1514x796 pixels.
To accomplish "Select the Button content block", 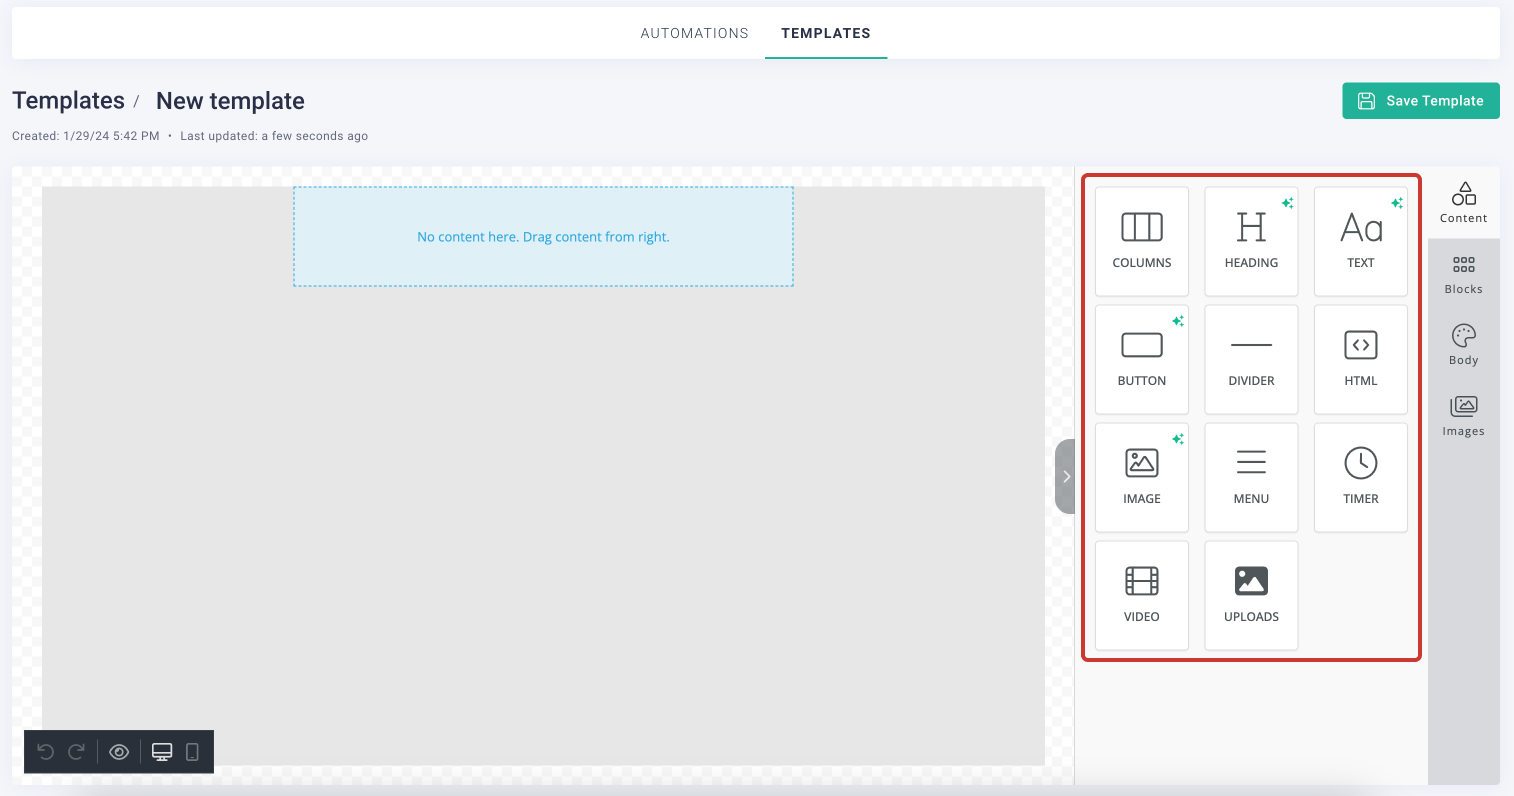I will [x=1141, y=359].
